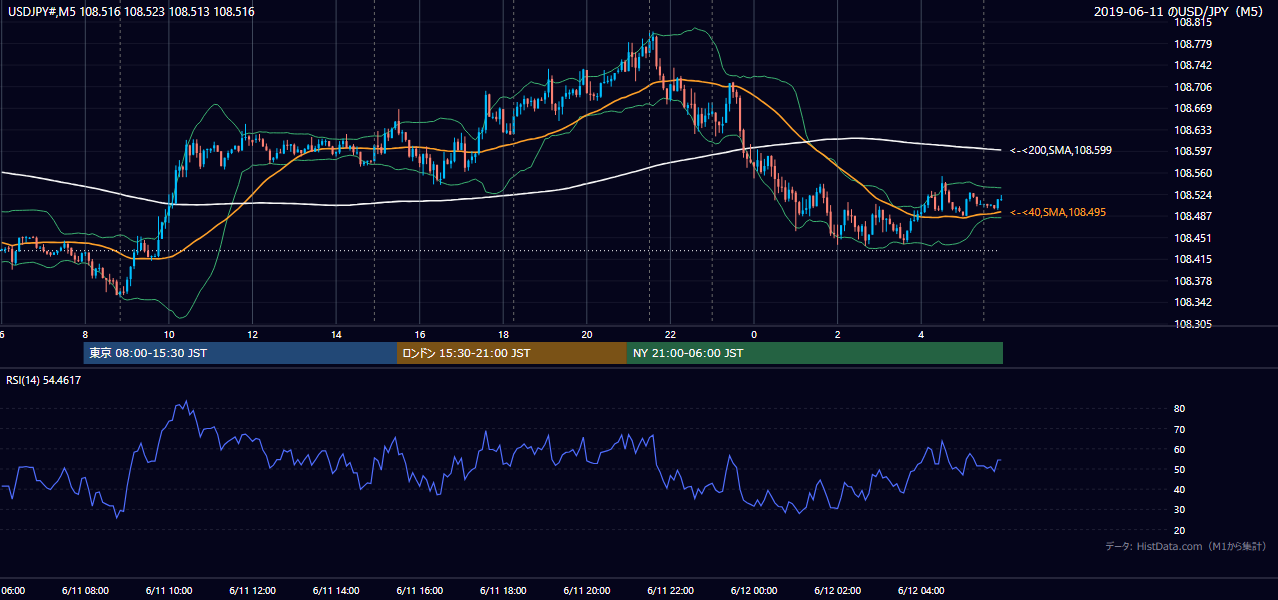The height and width of the screenshot is (600, 1278).
Task: Select the 40,SMA,108.495 line label
Action: [x=1058, y=212]
